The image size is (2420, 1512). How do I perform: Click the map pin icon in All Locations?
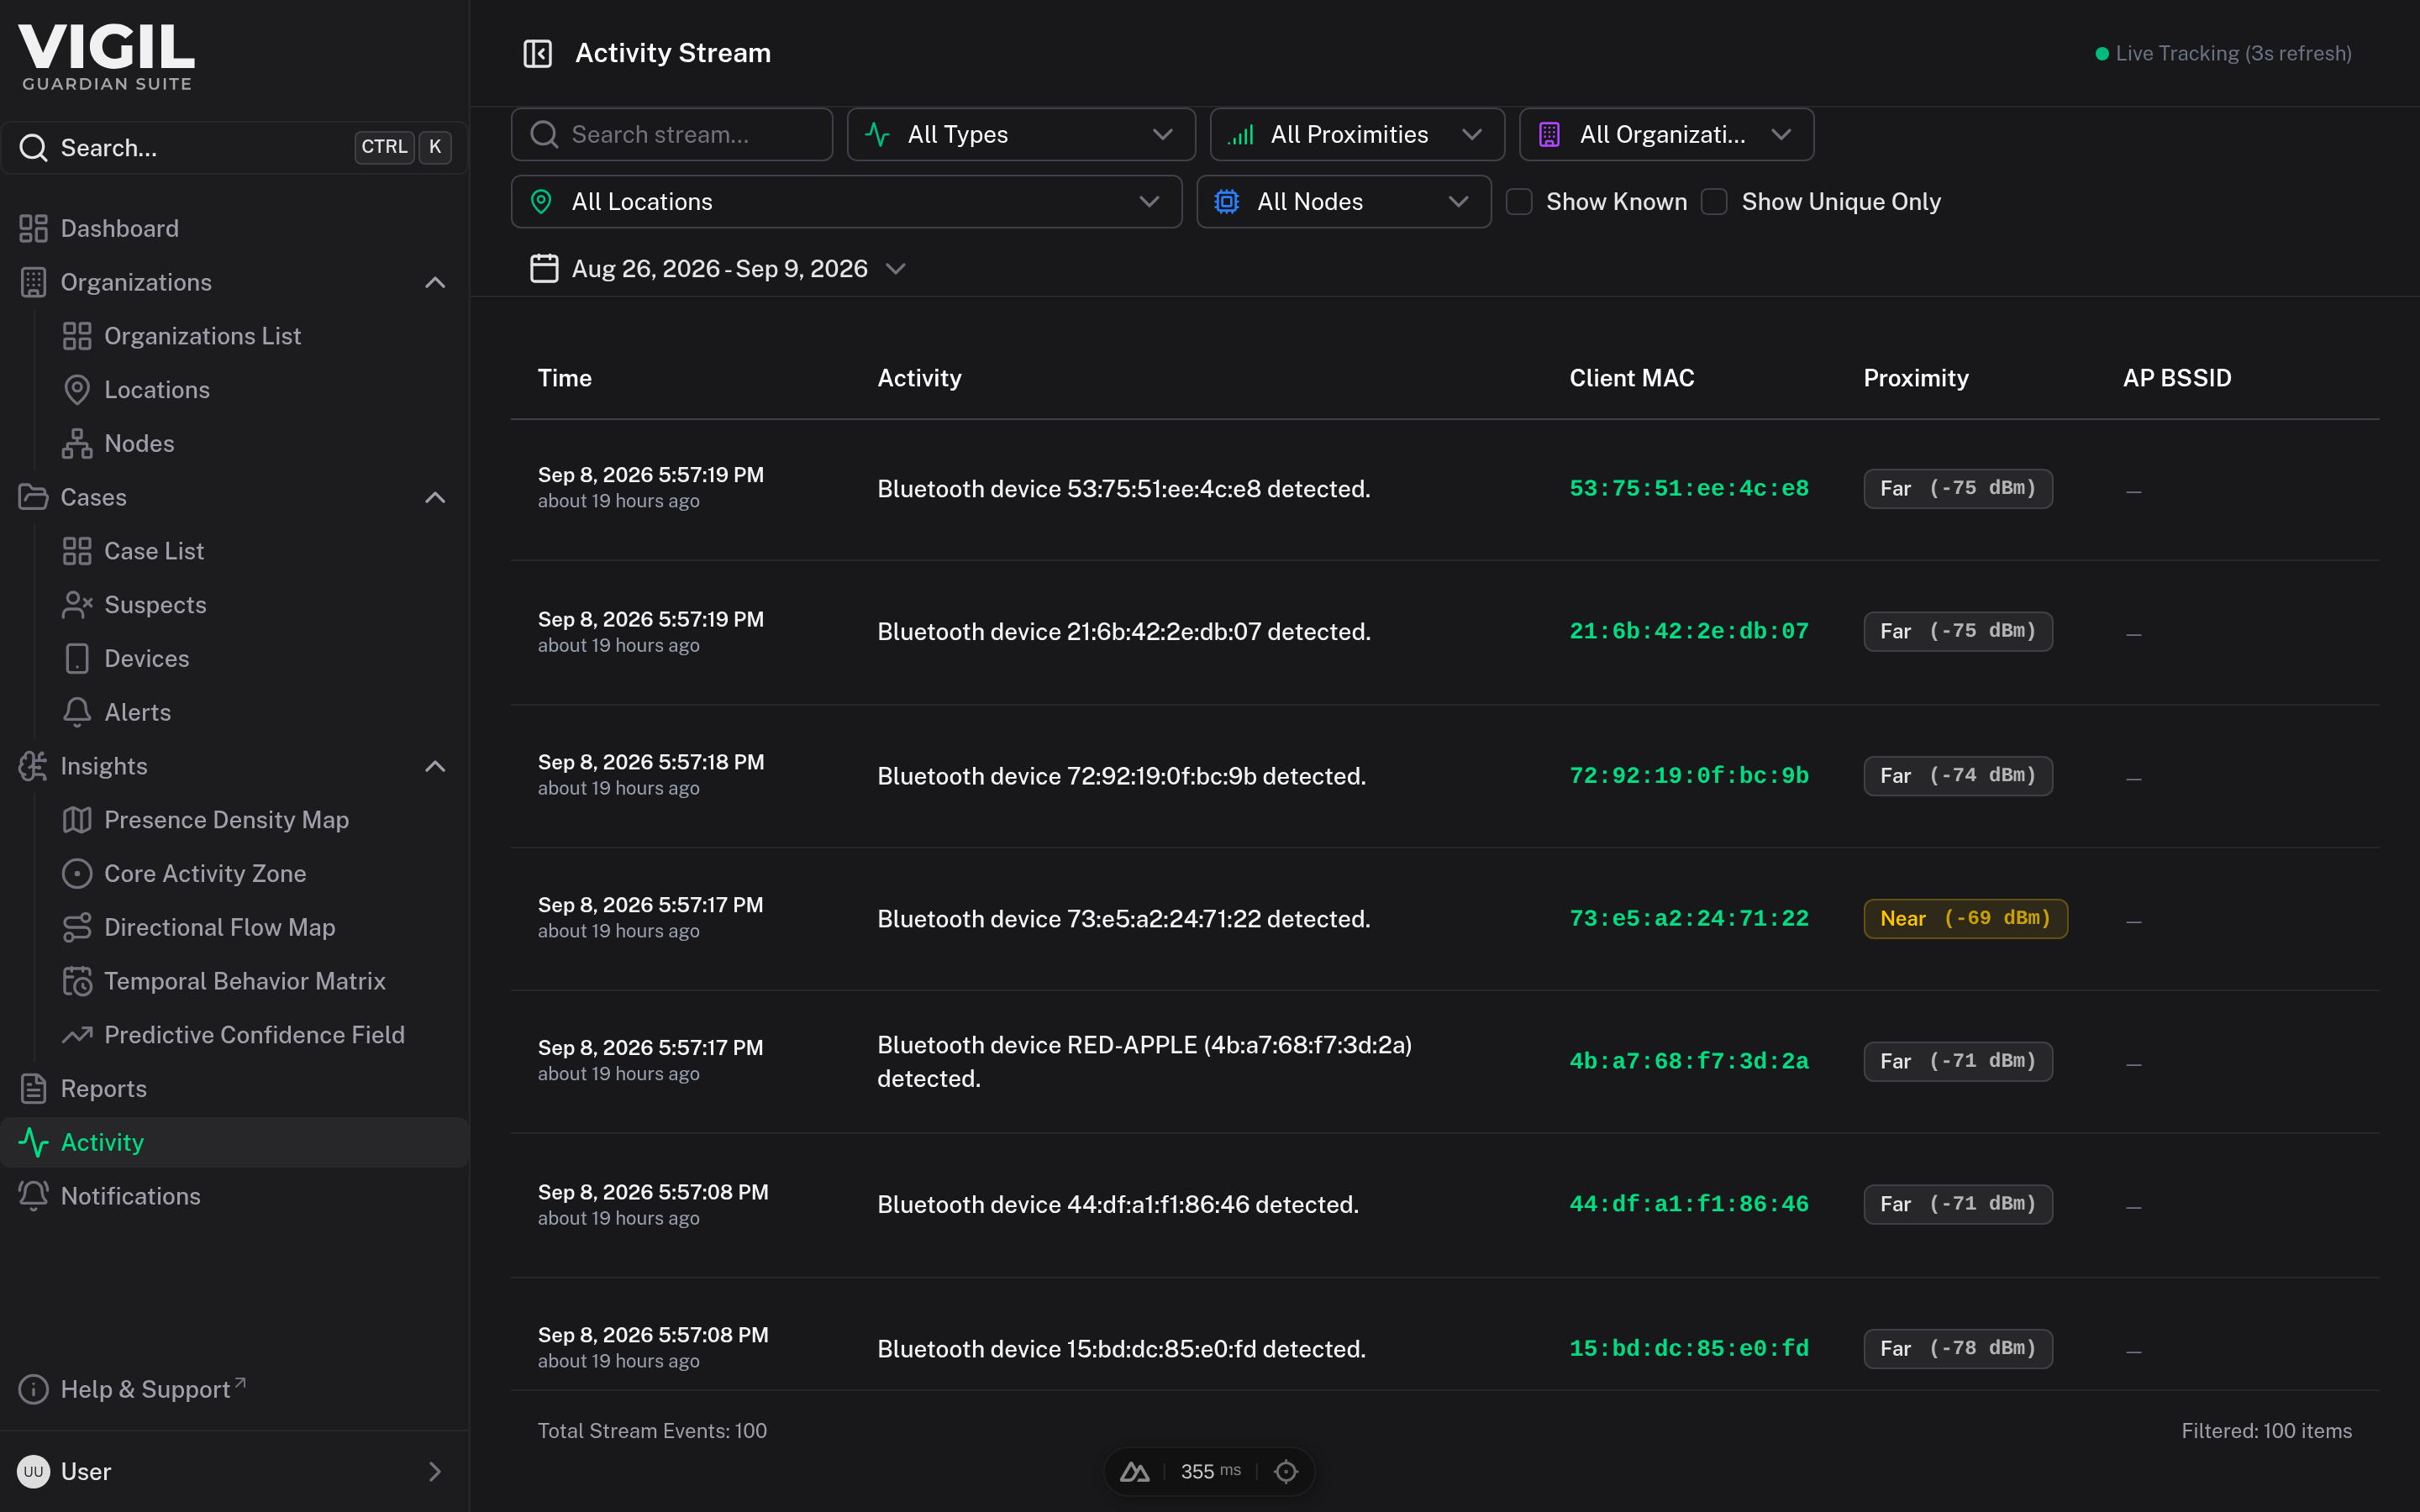pos(541,202)
